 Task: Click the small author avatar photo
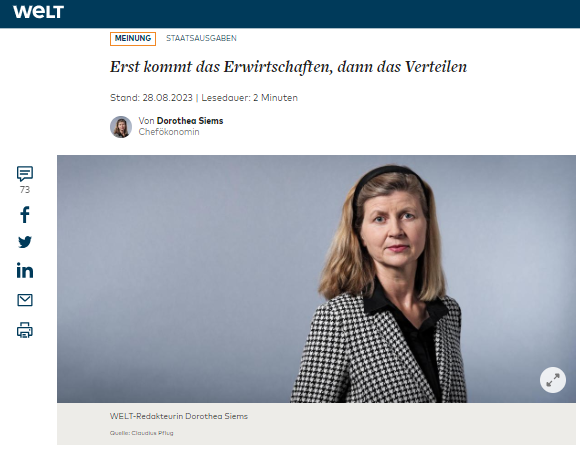(x=121, y=127)
